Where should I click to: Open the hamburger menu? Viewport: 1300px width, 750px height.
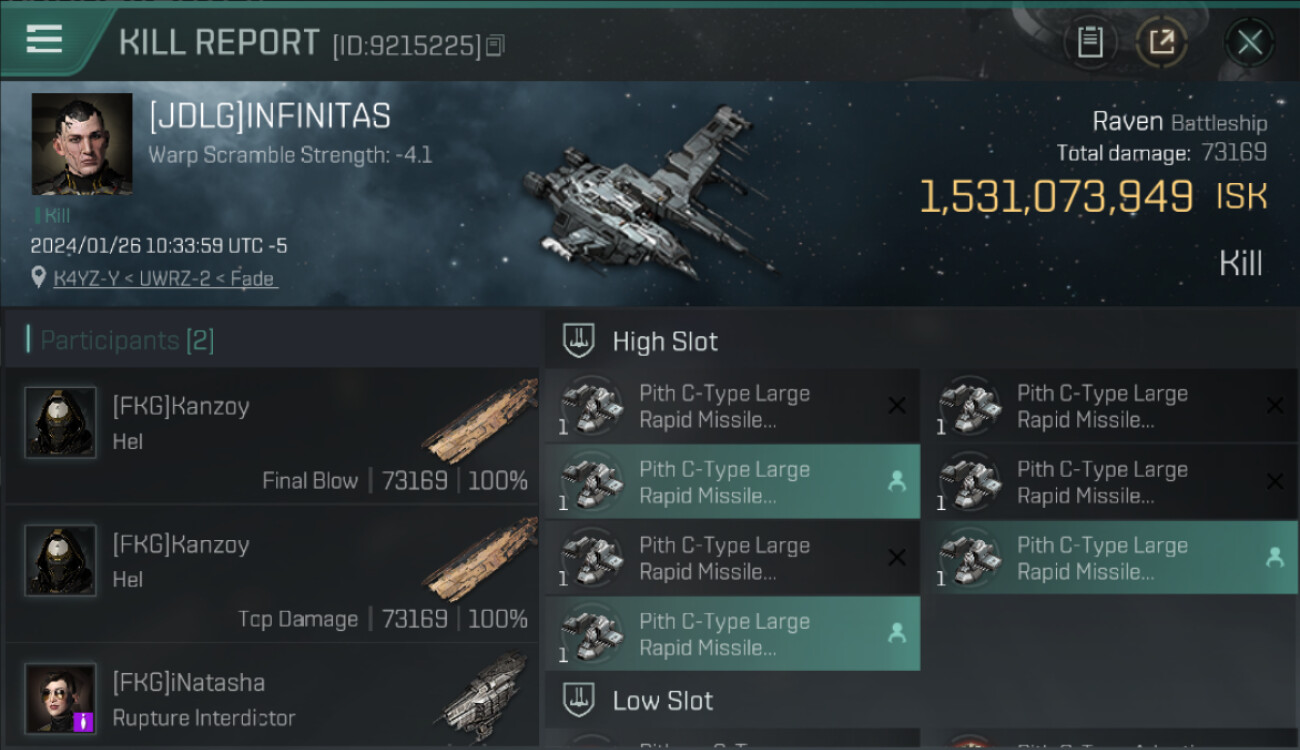click(x=44, y=40)
